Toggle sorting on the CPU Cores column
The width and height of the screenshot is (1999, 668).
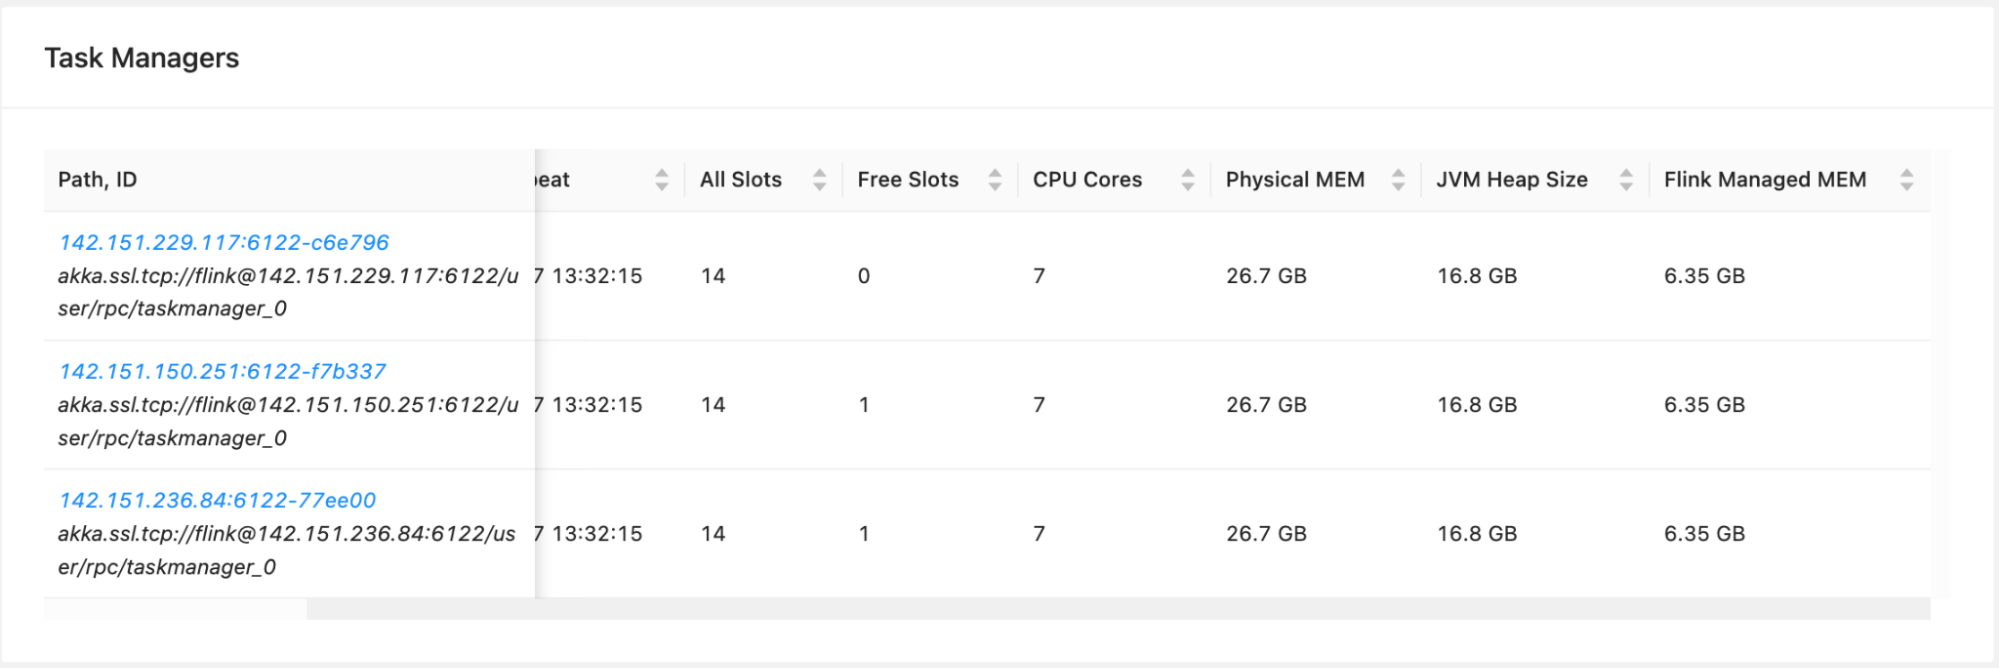point(1188,180)
